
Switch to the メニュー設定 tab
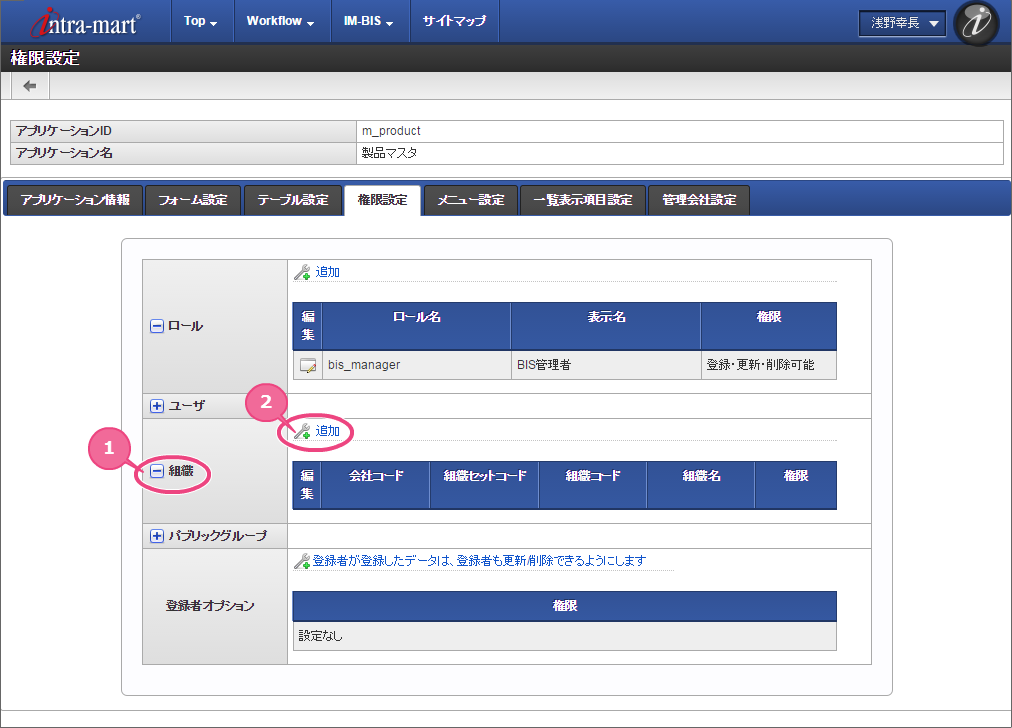[471, 200]
